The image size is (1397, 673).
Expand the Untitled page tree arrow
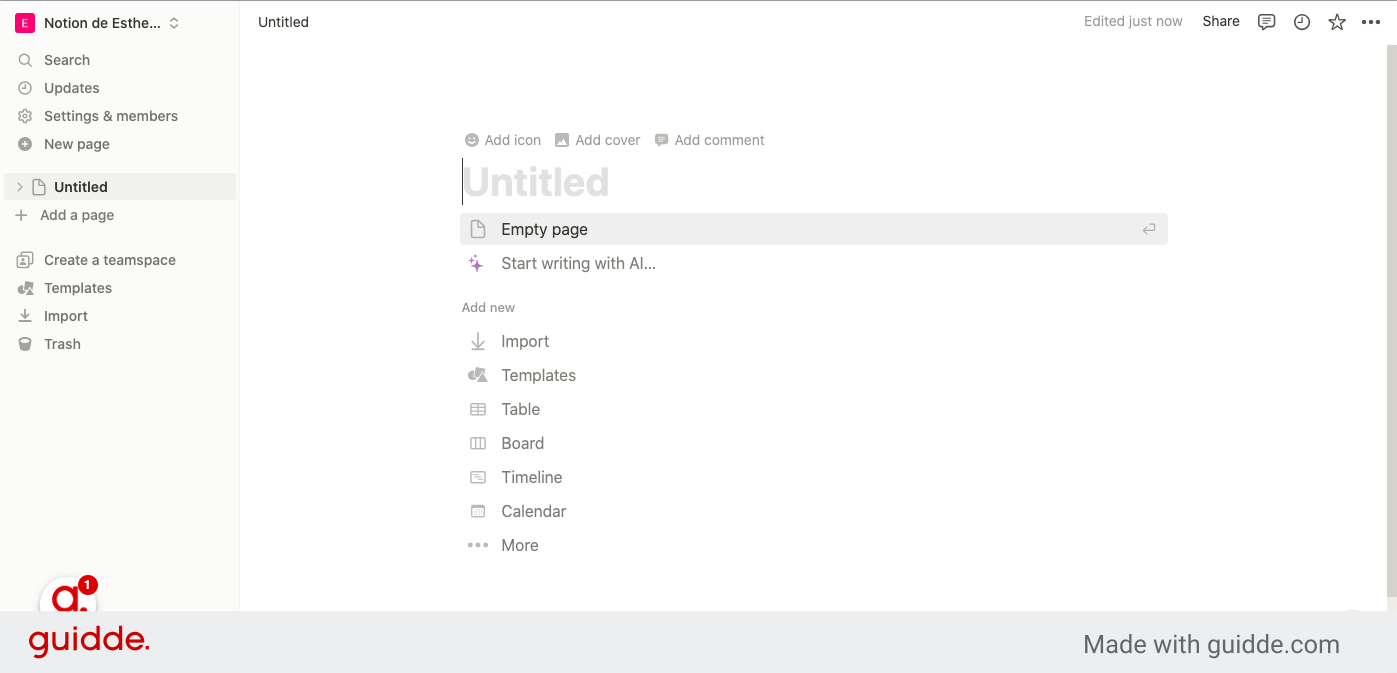click(x=20, y=187)
